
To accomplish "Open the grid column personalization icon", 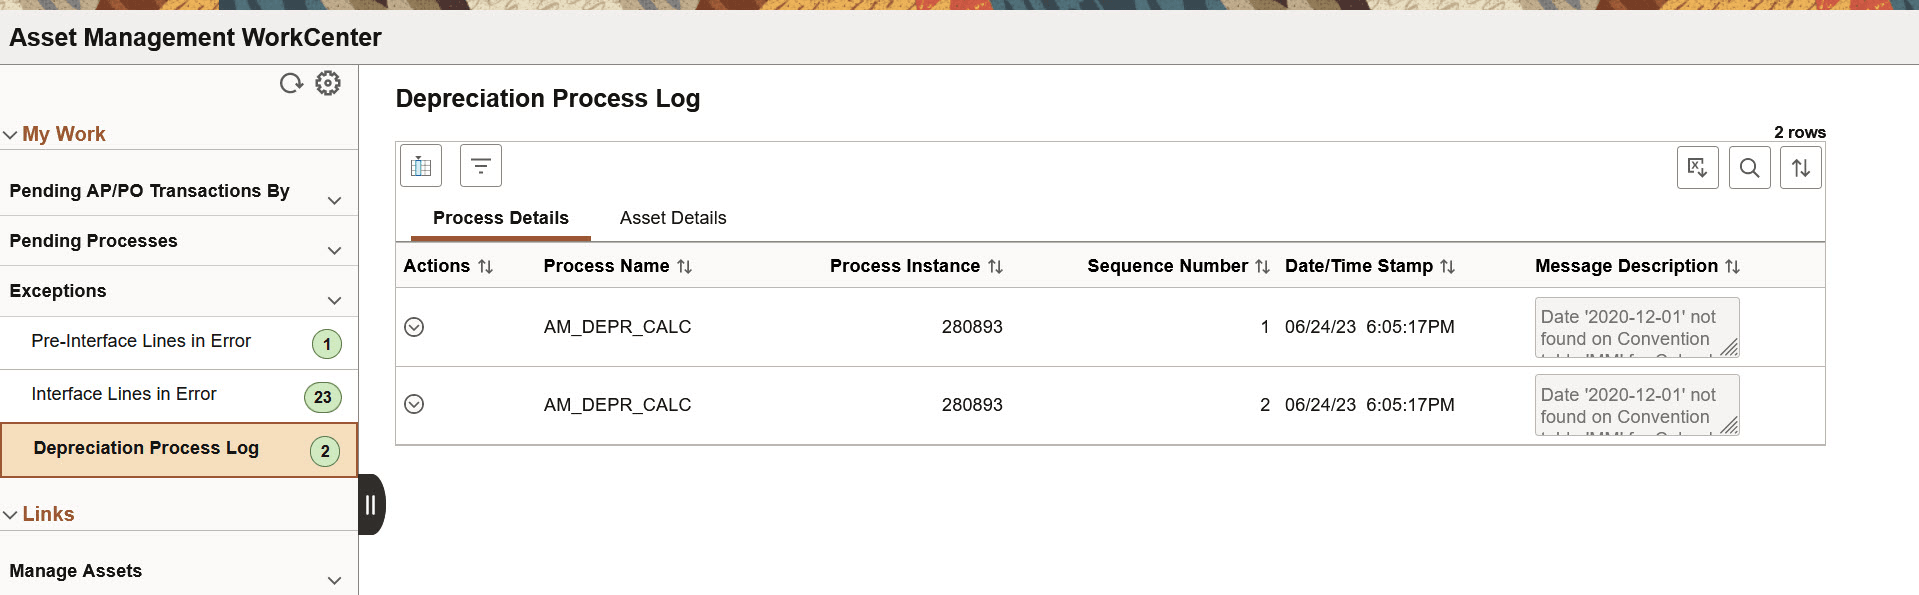I will point(420,165).
